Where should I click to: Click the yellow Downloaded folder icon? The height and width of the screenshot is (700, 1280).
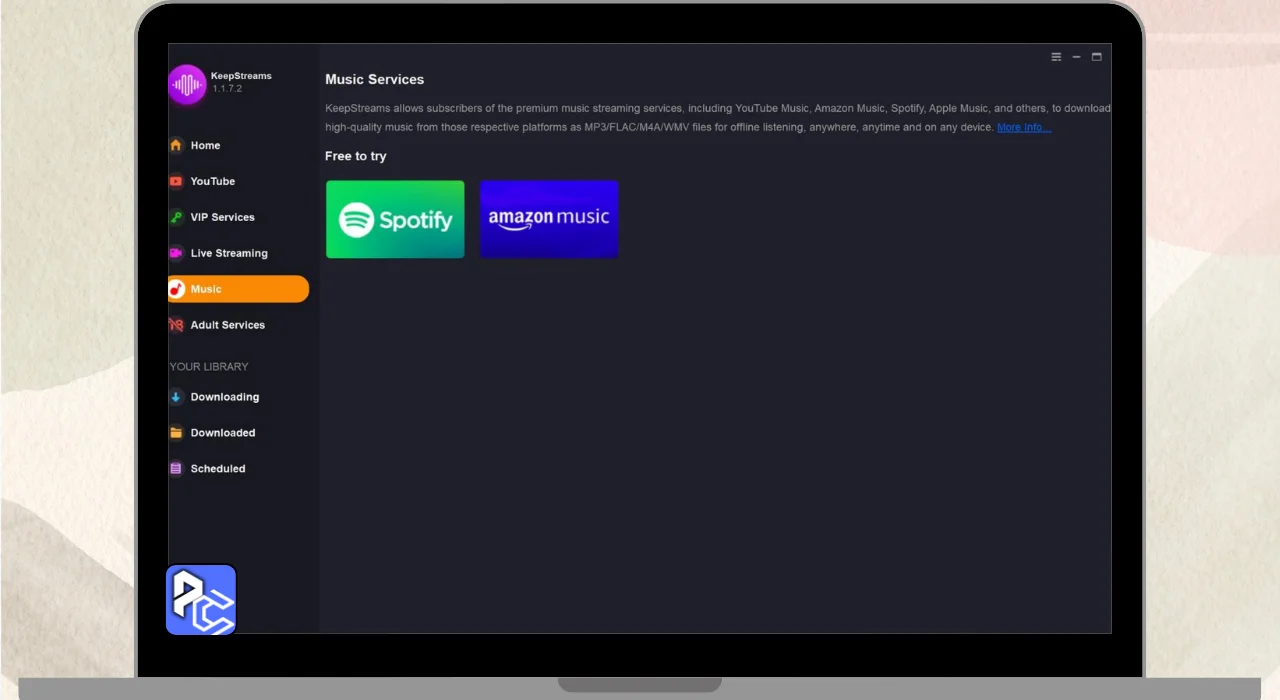point(176,433)
